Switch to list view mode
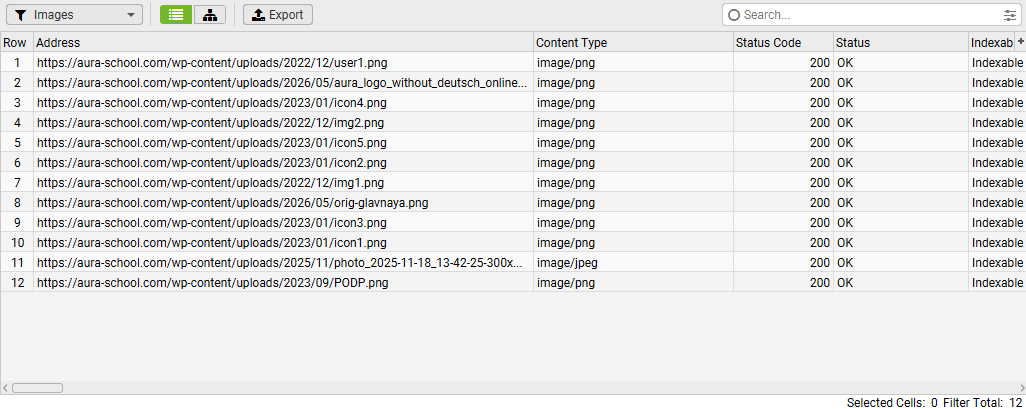This screenshot has height=409, width=1026. [x=176, y=14]
